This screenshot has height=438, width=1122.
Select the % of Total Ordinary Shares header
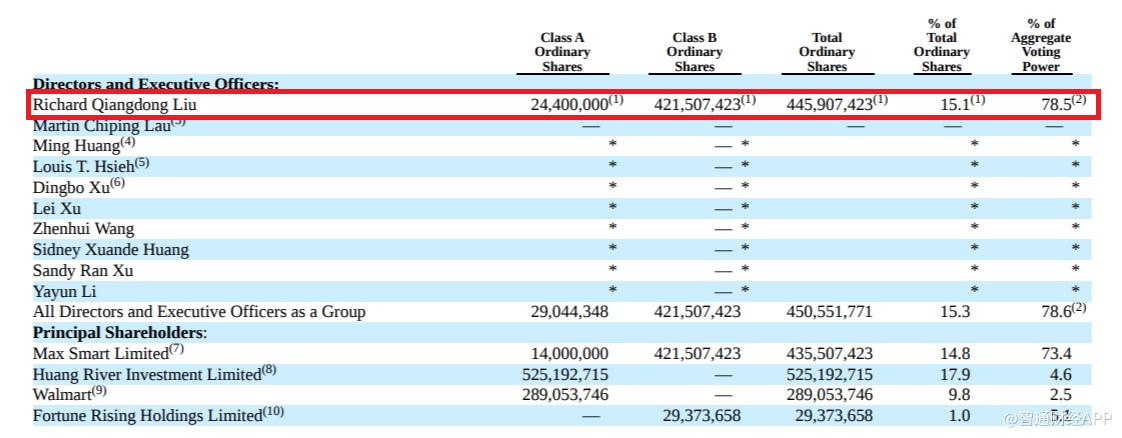941,45
